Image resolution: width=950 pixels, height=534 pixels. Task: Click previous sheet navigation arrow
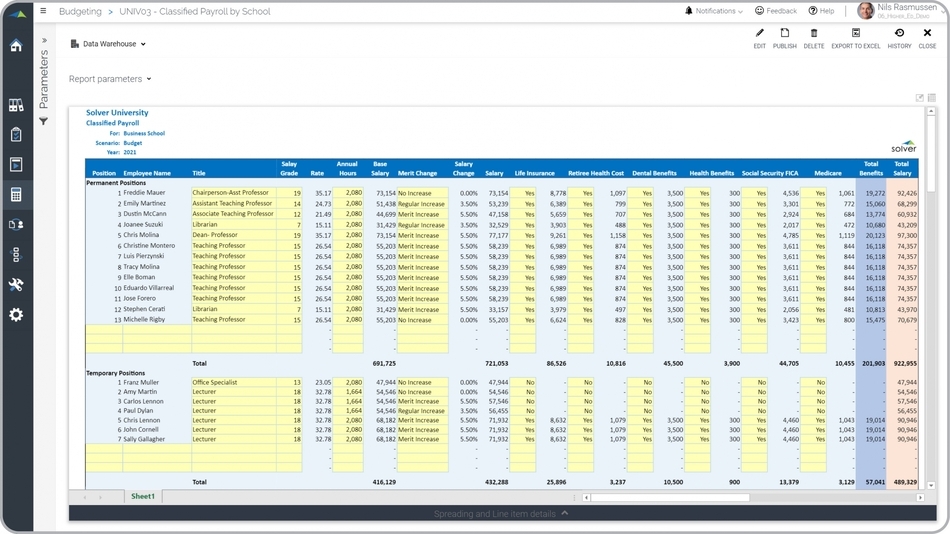click(x=84, y=497)
